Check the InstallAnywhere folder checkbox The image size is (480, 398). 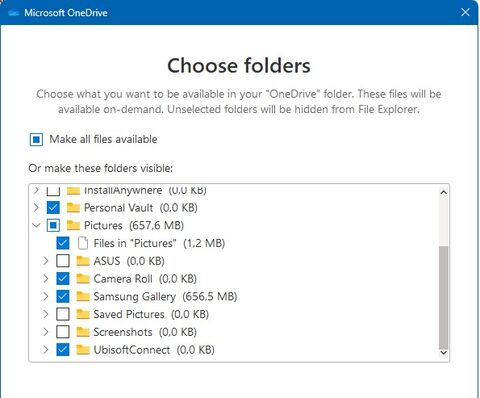pyautogui.click(x=53, y=191)
